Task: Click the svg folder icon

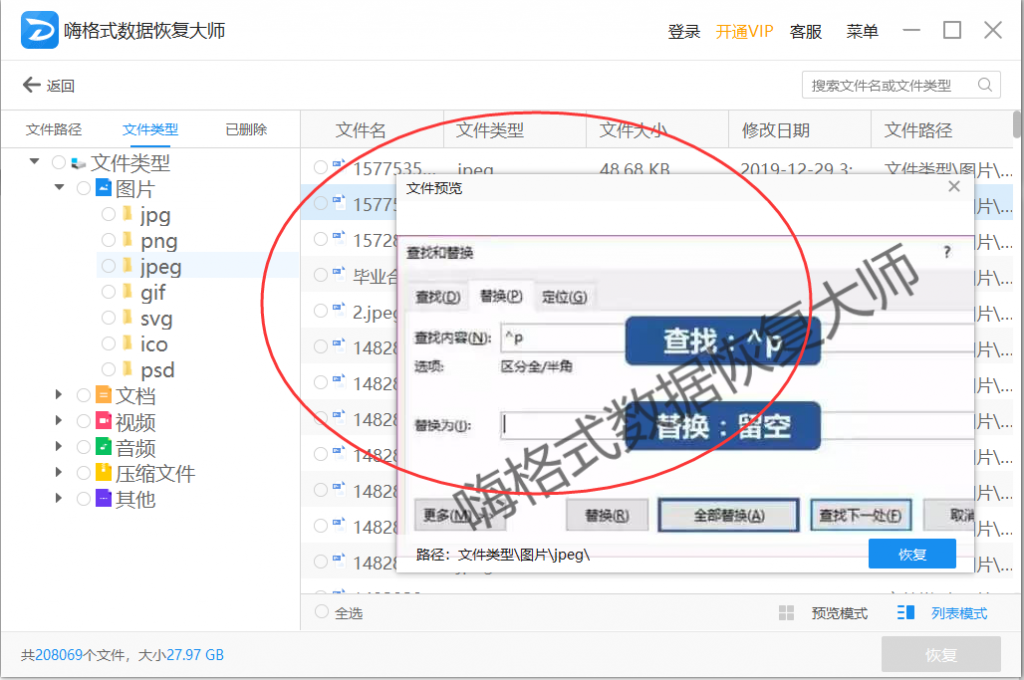Action: (x=127, y=317)
